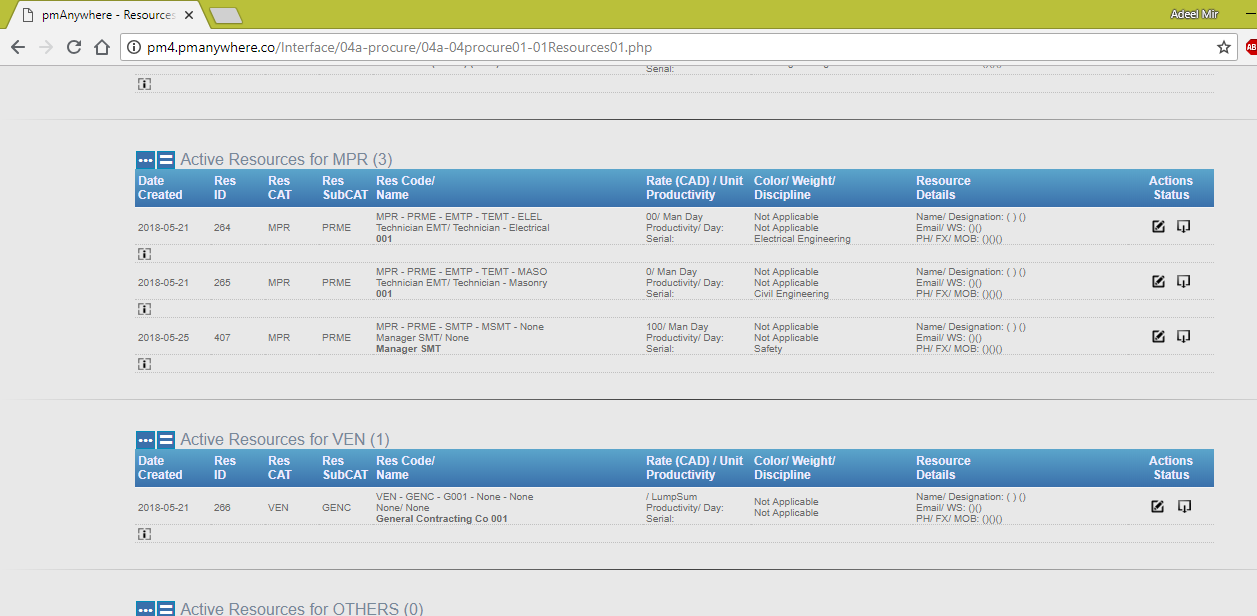Image resolution: width=1257 pixels, height=616 pixels.
Task: Edit the Manager SMT resource 407
Action: point(1158,337)
